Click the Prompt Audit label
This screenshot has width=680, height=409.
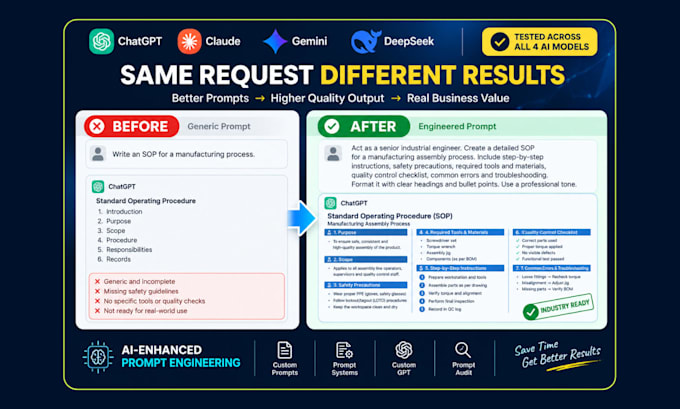point(463,369)
